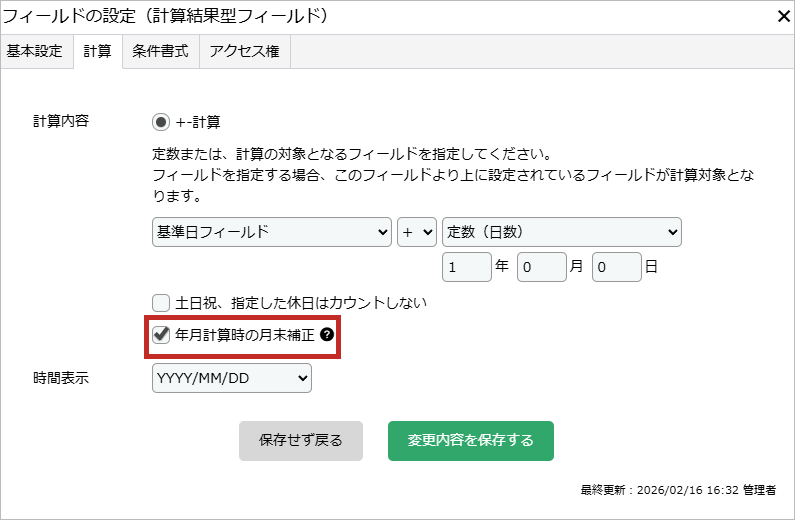Click the 年 (years) input field
This screenshot has height=520, width=795.
pos(466,268)
